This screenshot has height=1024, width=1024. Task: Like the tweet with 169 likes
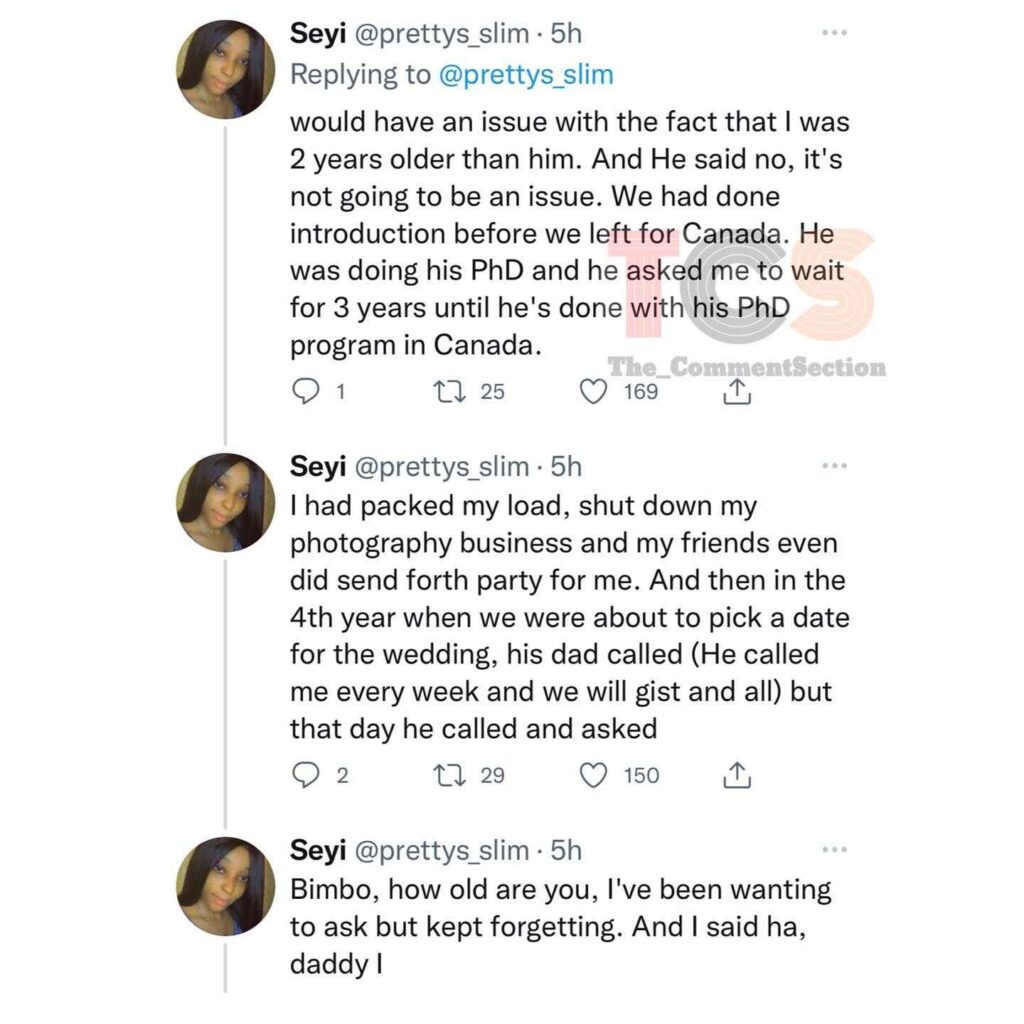594,392
